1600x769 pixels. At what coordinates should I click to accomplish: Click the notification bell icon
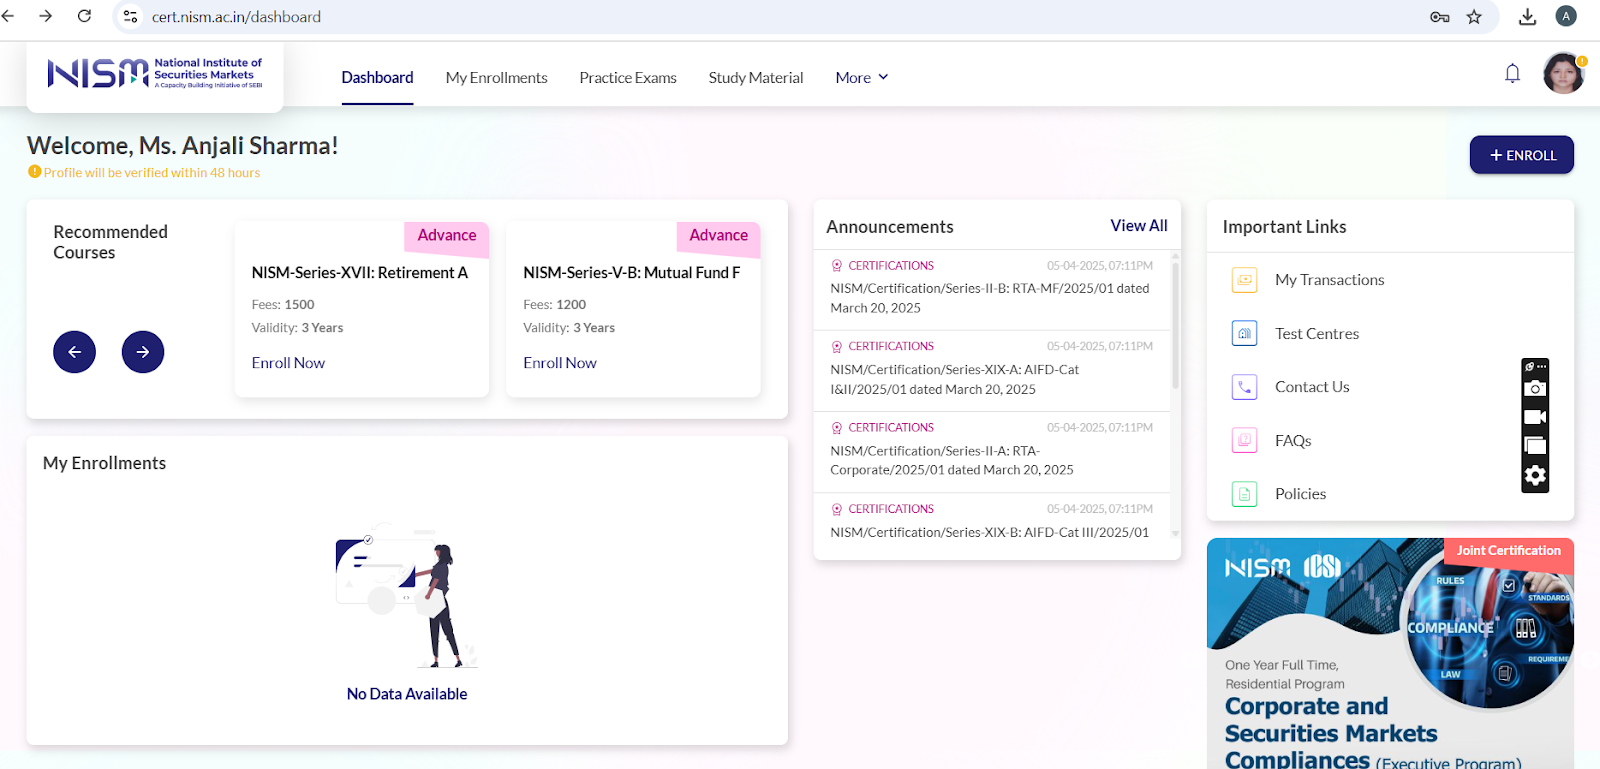(1512, 73)
